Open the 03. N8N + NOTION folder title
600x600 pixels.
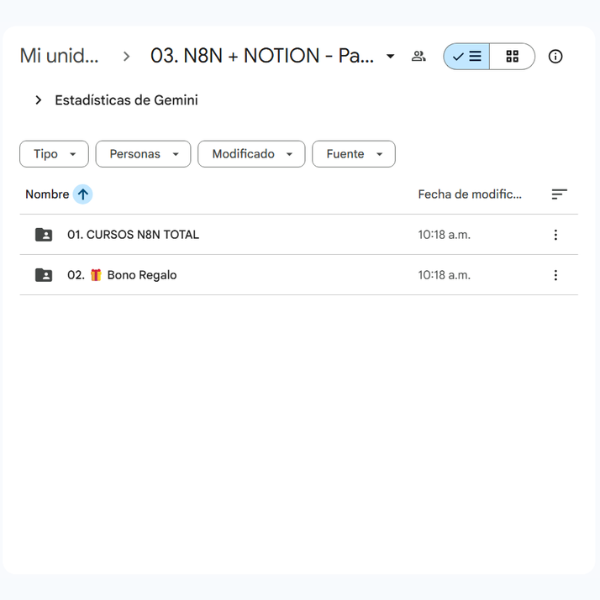262,56
